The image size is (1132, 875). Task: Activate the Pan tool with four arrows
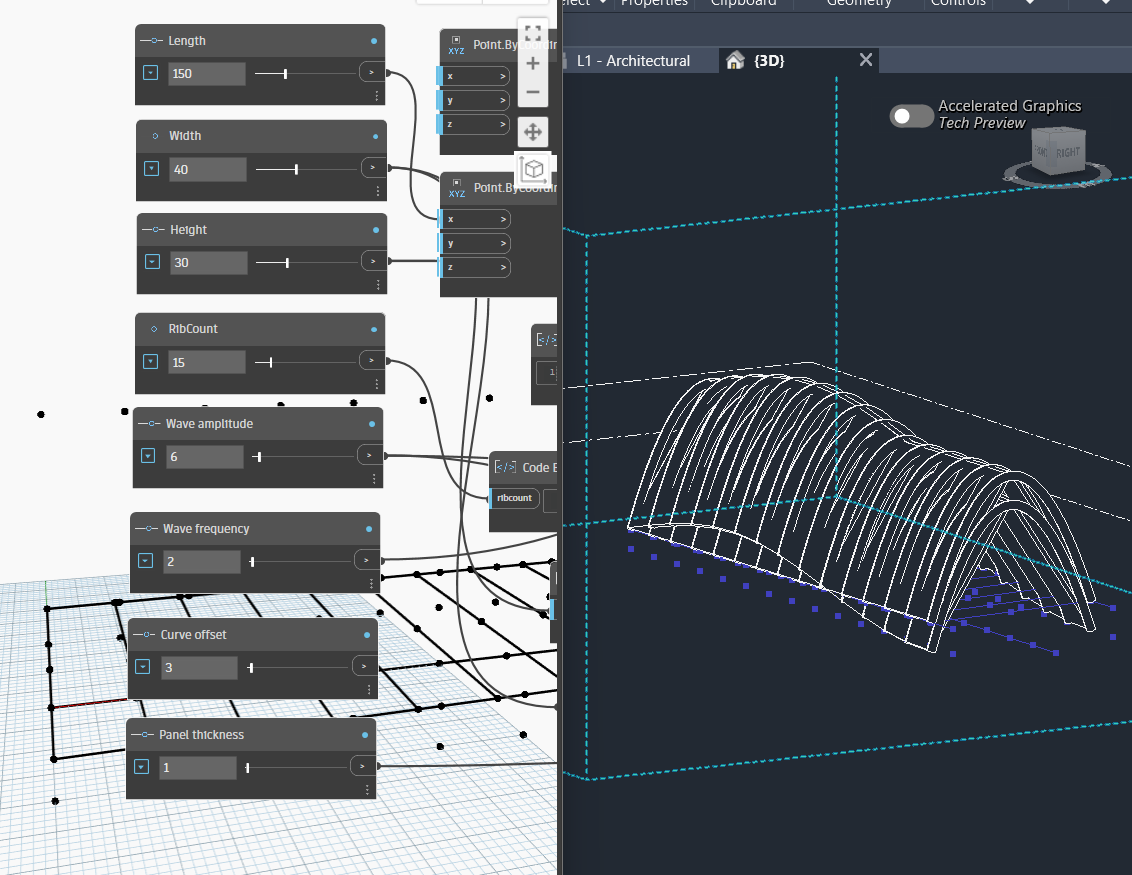[533, 131]
